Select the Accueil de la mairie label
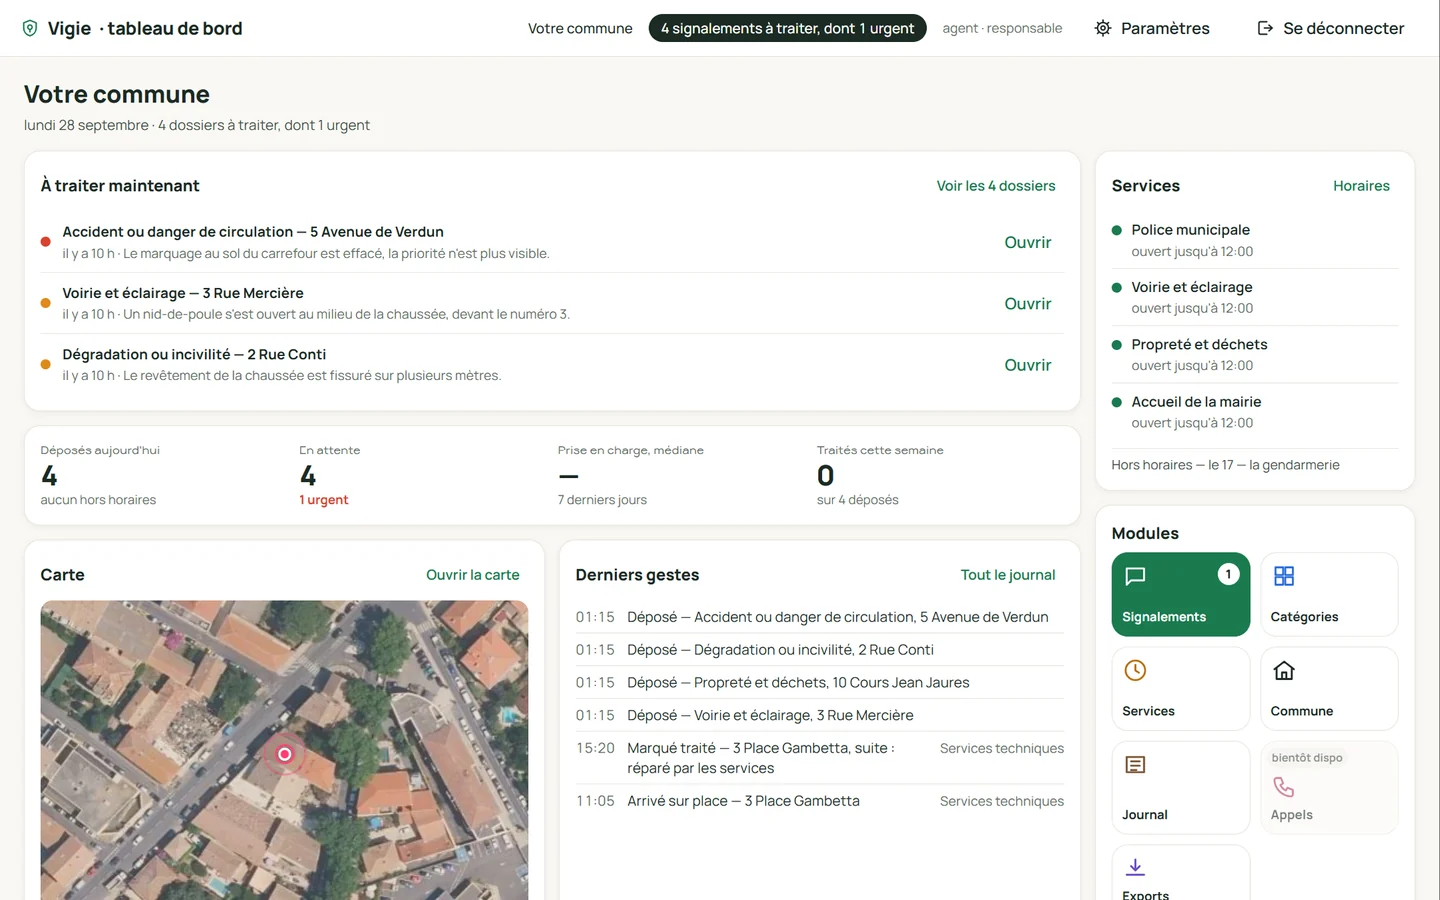Image resolution: width=1440 pixels, height=900 pixels. point(1196,402)
